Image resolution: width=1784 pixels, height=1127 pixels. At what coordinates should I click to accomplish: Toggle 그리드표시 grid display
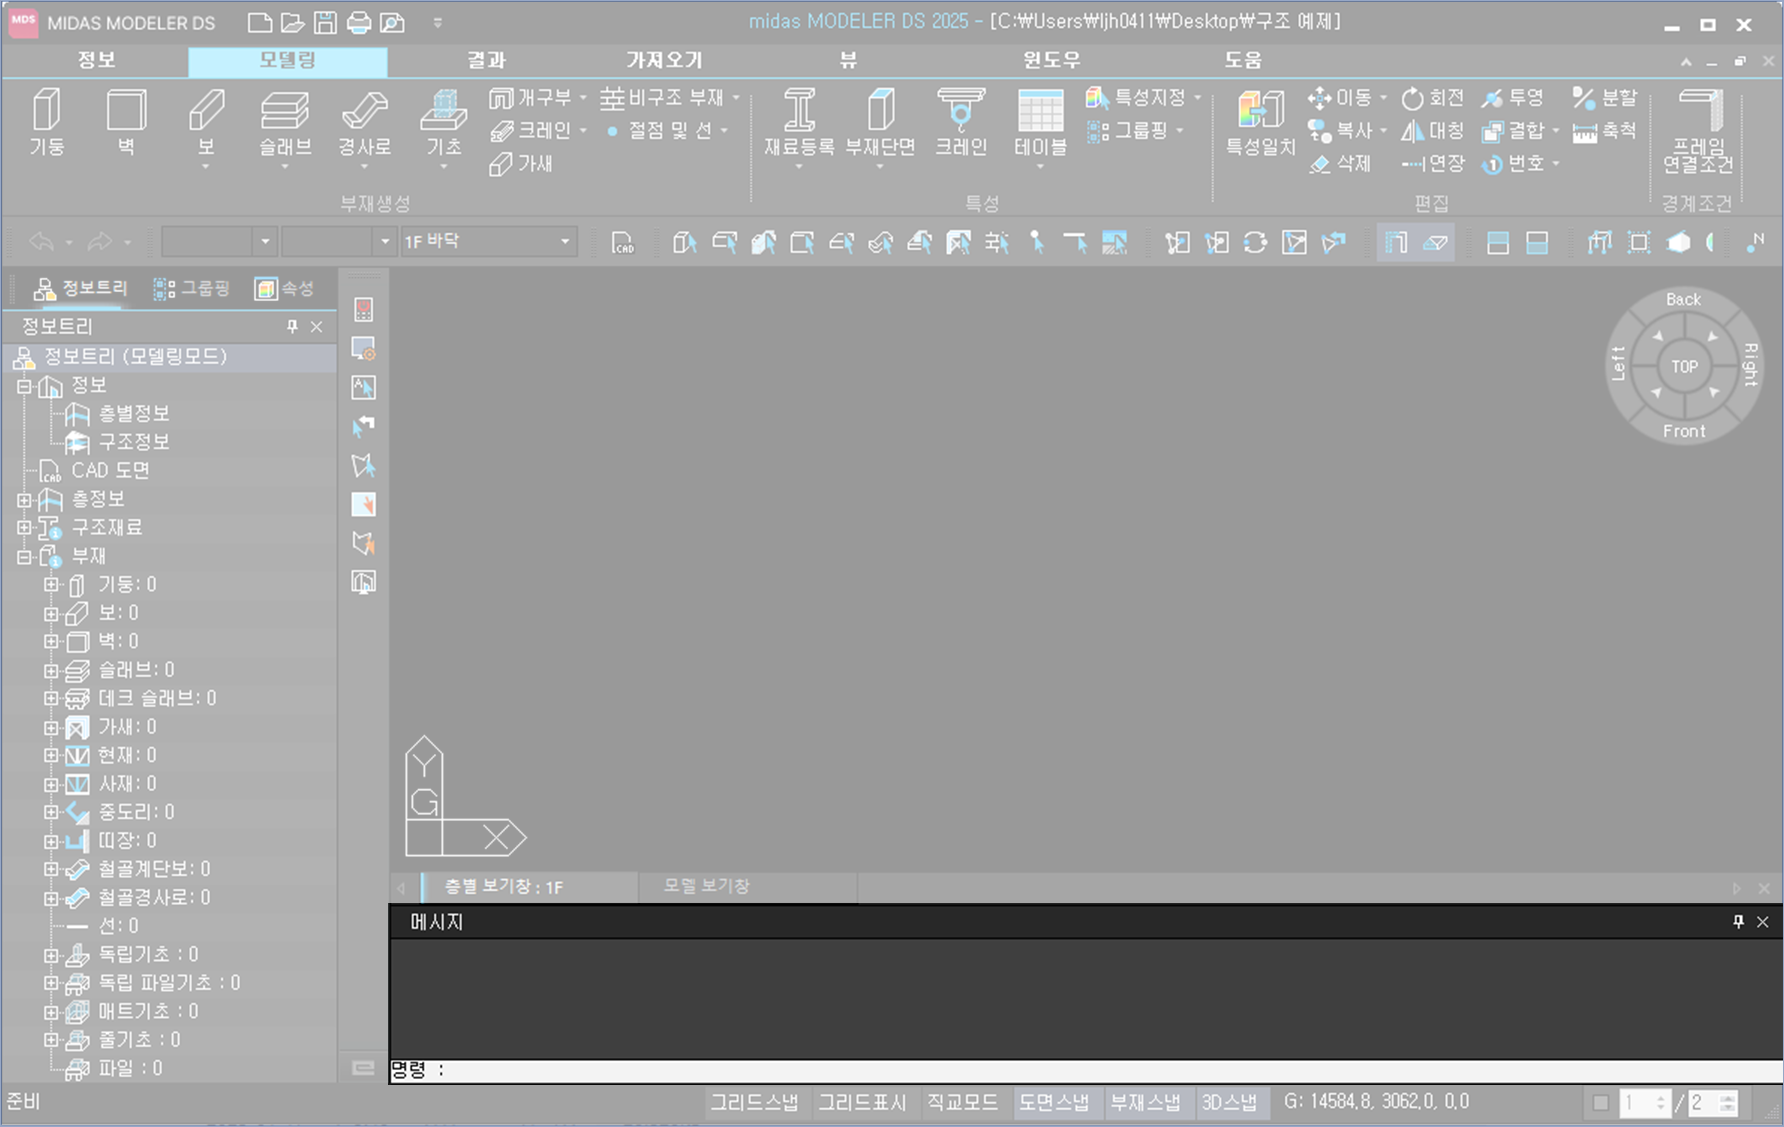click(862, 1102)
